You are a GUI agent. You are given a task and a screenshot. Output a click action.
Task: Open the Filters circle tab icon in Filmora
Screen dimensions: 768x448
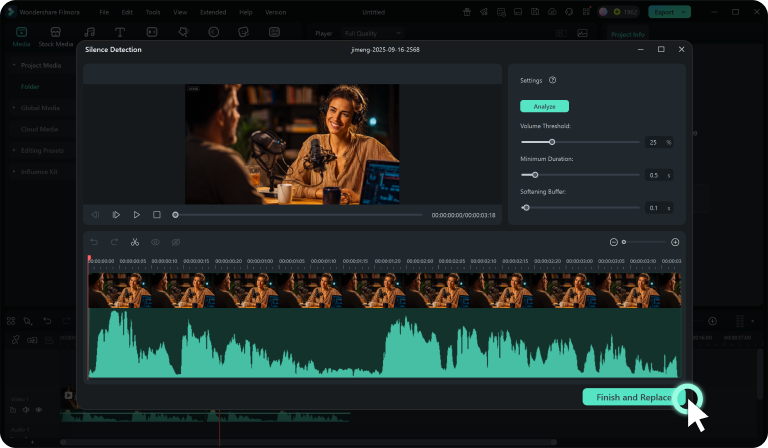coord(214,32)
